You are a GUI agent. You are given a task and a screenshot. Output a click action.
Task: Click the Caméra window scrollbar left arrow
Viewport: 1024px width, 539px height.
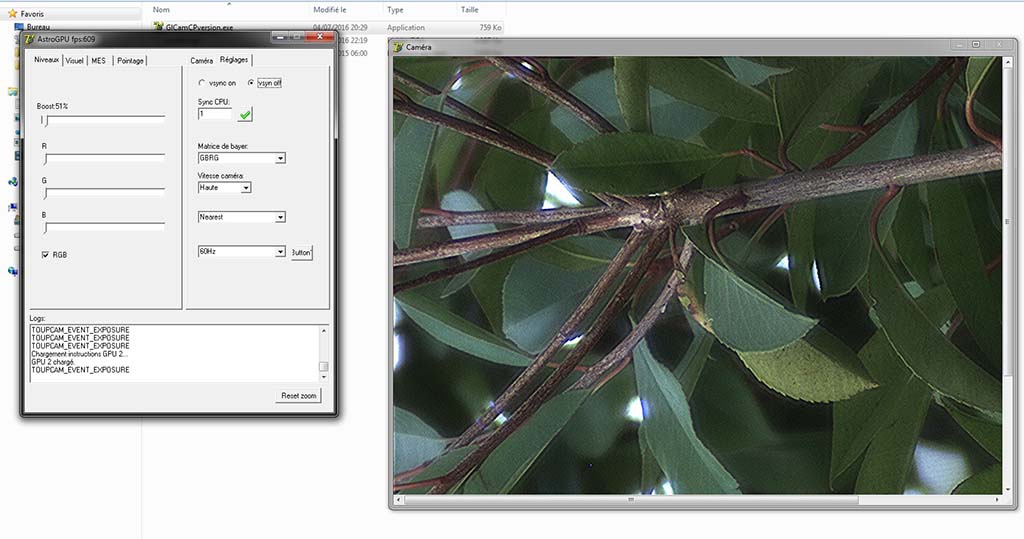point(398,500)
